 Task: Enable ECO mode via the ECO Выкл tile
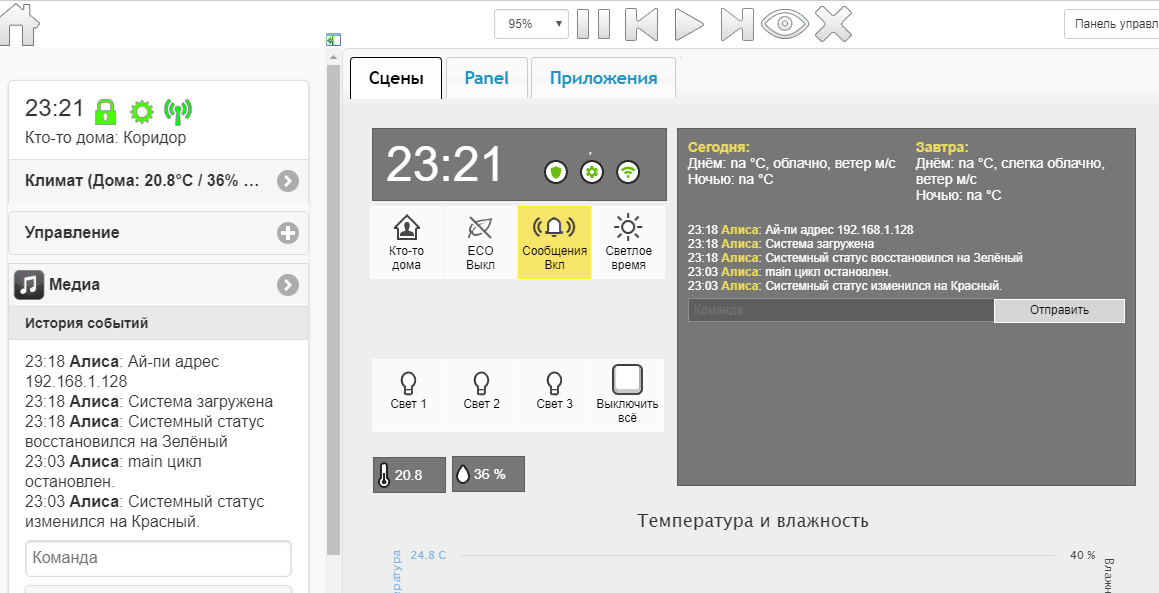(480, 242)
